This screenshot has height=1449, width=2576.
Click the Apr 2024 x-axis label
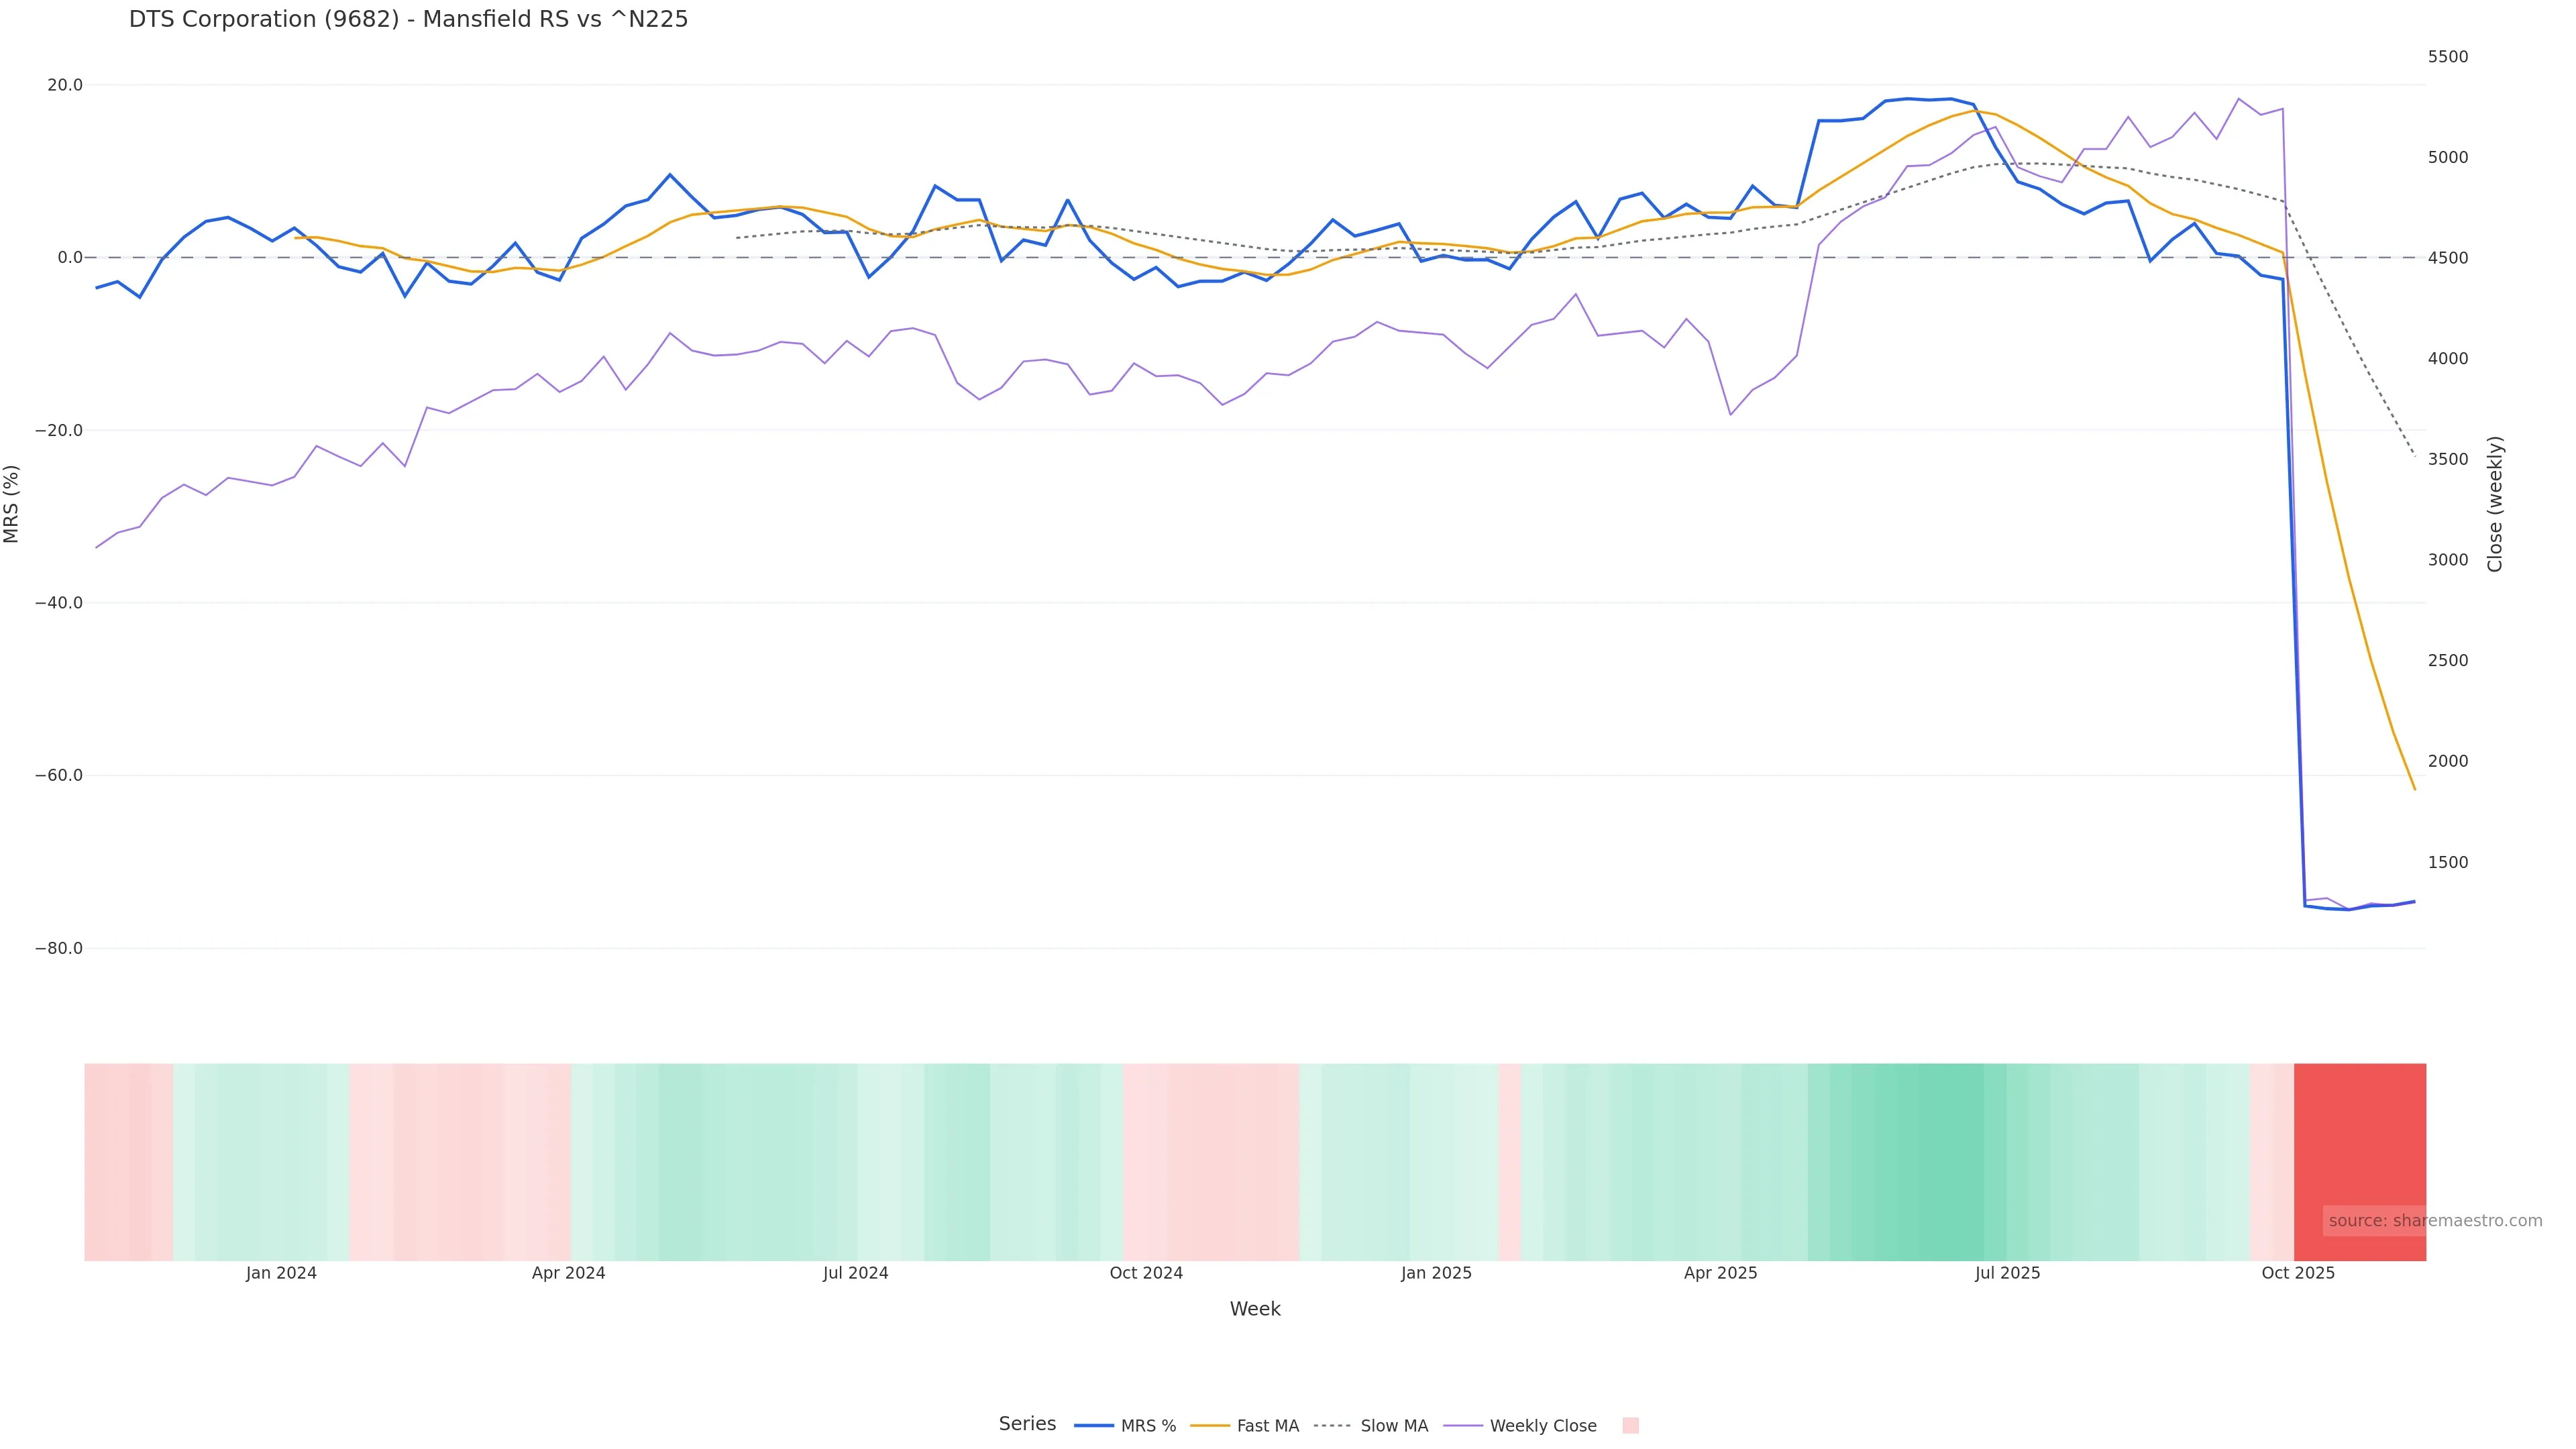pos(568,1273)
